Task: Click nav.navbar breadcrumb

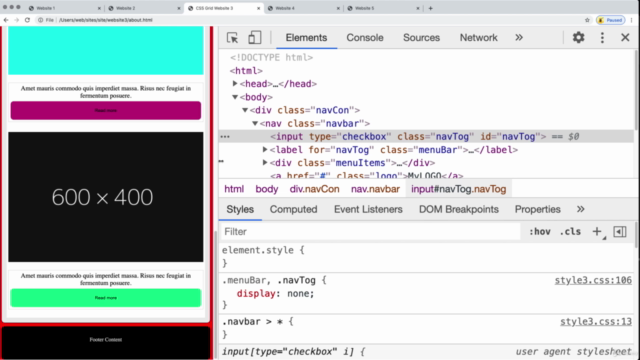Action: 375,189
